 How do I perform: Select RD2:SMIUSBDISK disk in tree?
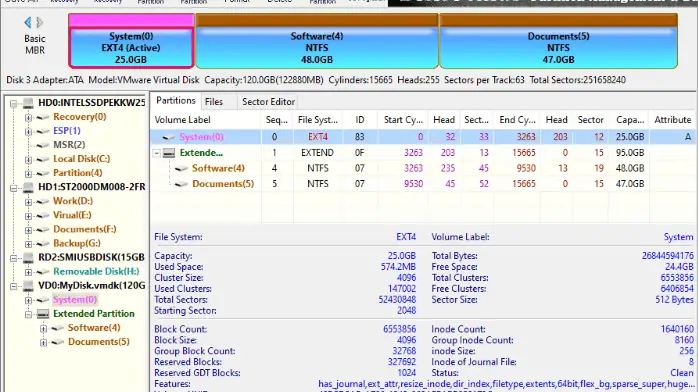91,257
